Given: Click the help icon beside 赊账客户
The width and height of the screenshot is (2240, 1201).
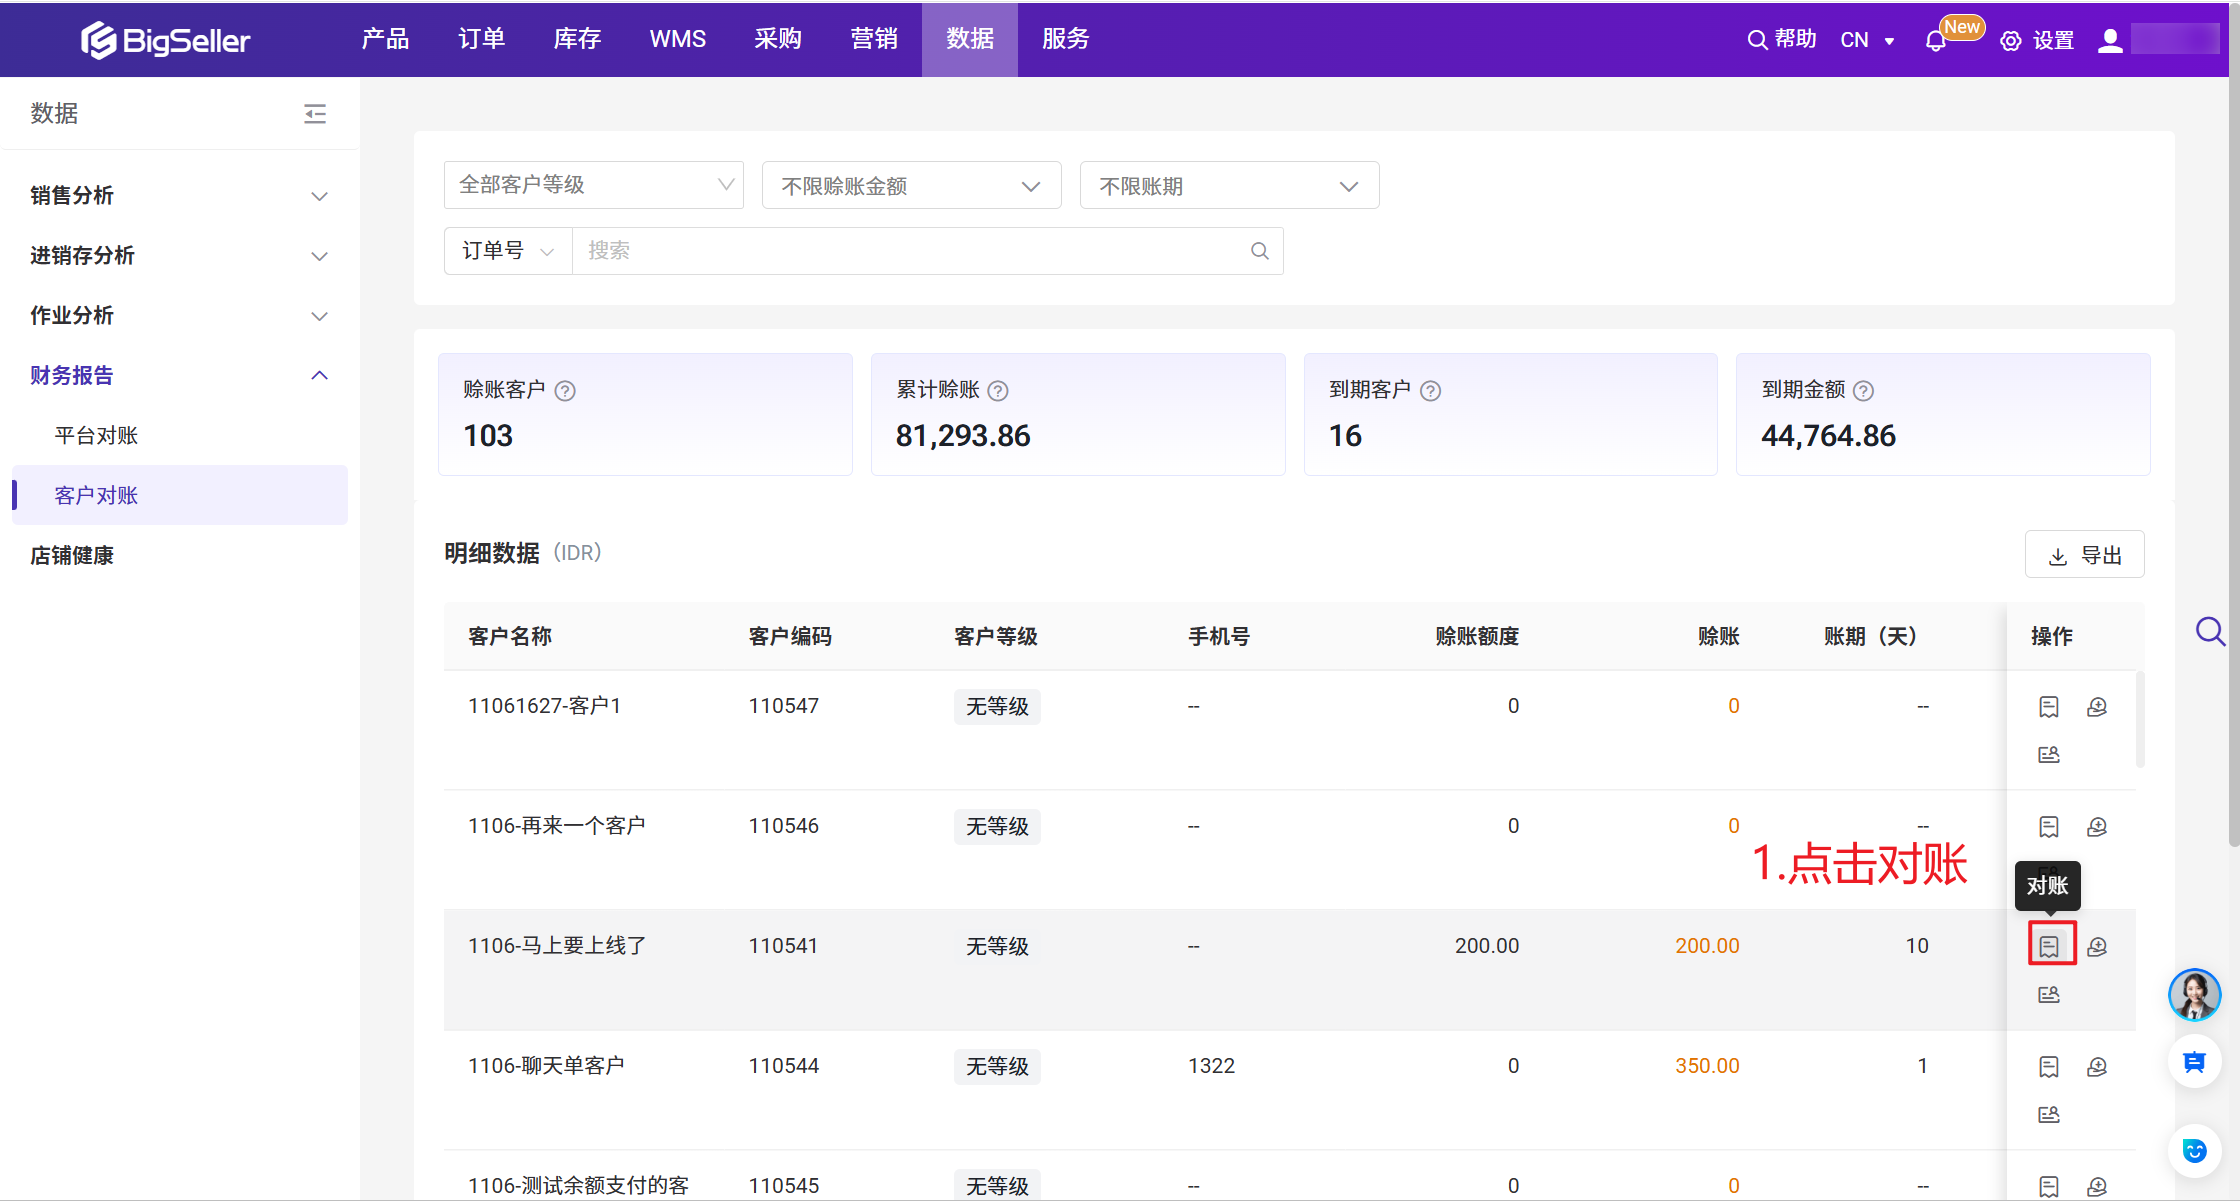Looking at the screenshot, I should (x=565, y=391).
